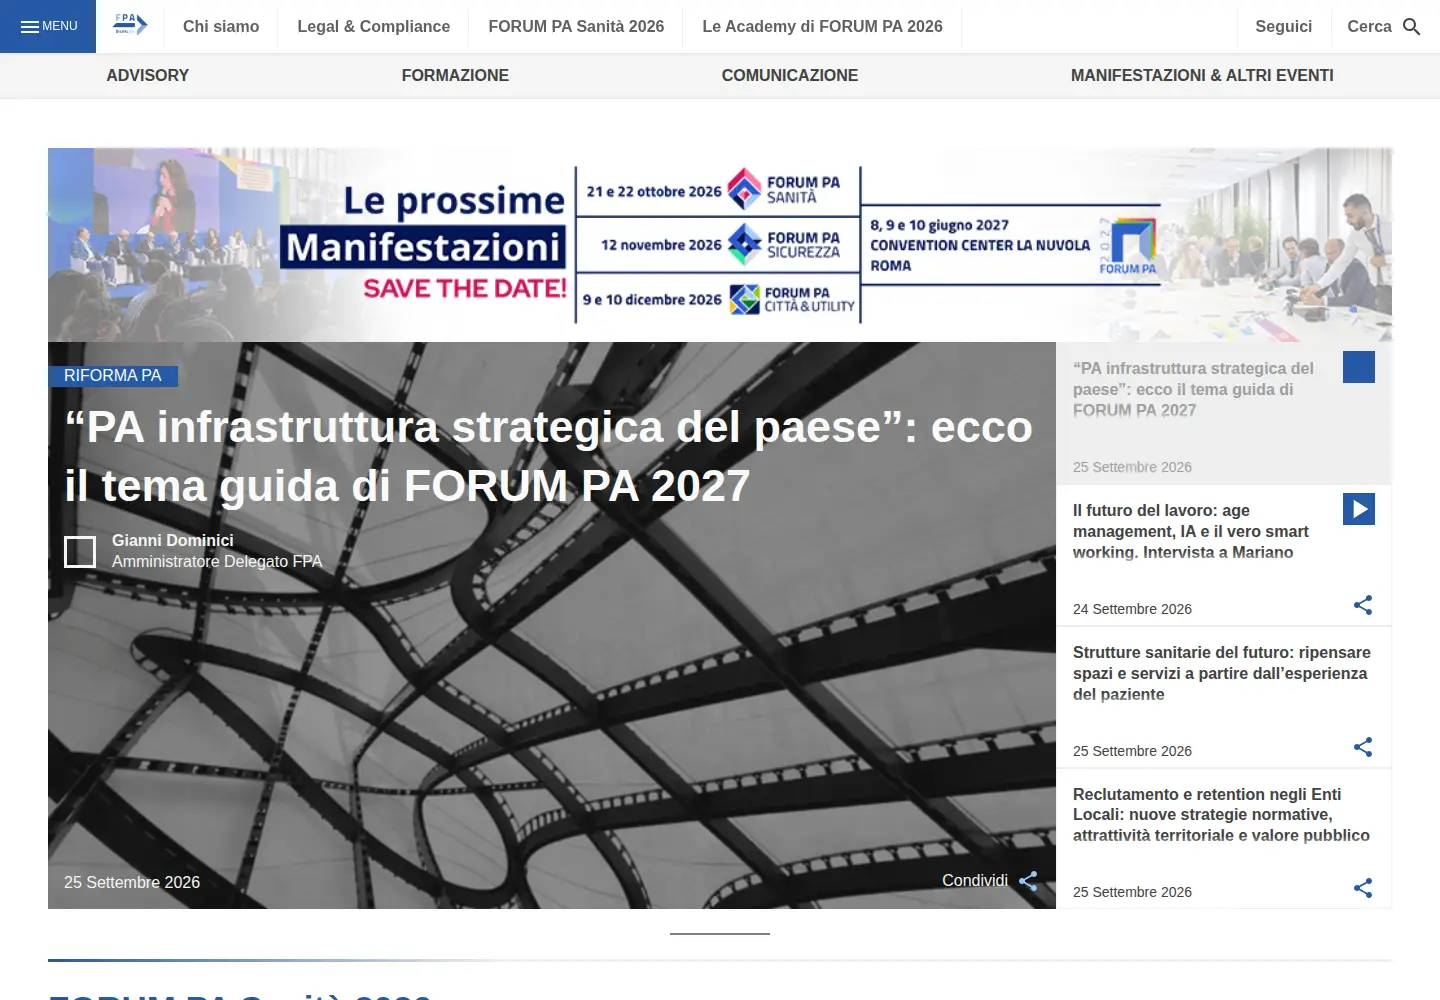Click the hero date '25 Settembre 2026'
Image resolution: width=1440 pixels, height=1000 pixels.
(x=132, y=882)
